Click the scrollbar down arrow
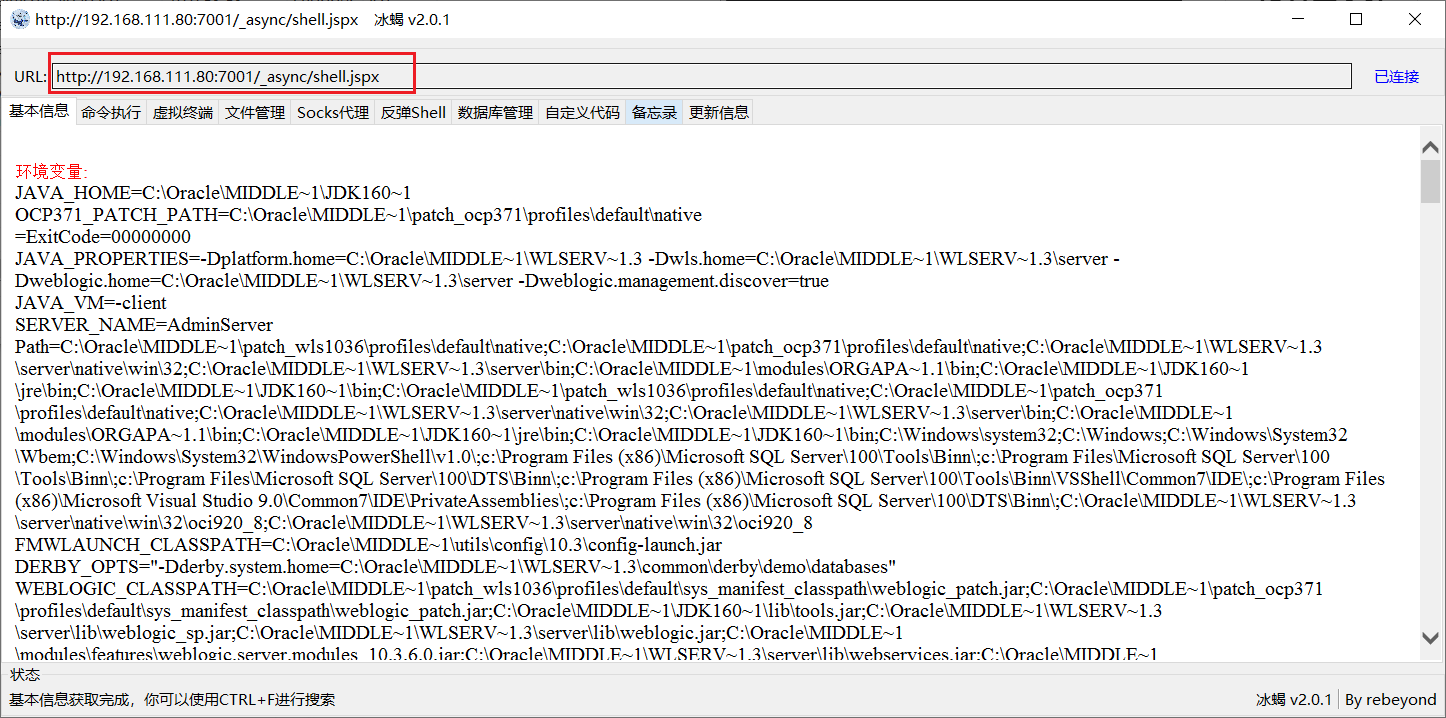Image resolution: width=1446 pixels, height=718 pixels. click(1430, 637)
